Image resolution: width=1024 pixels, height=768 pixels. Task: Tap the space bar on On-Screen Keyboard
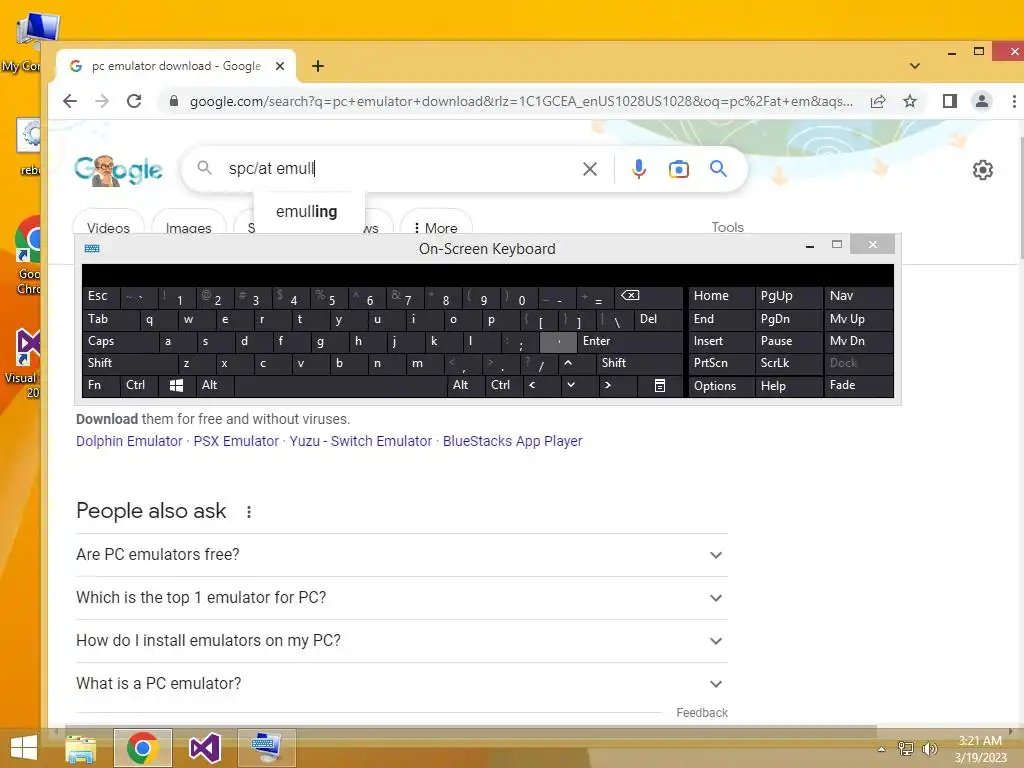click(340, 385)
